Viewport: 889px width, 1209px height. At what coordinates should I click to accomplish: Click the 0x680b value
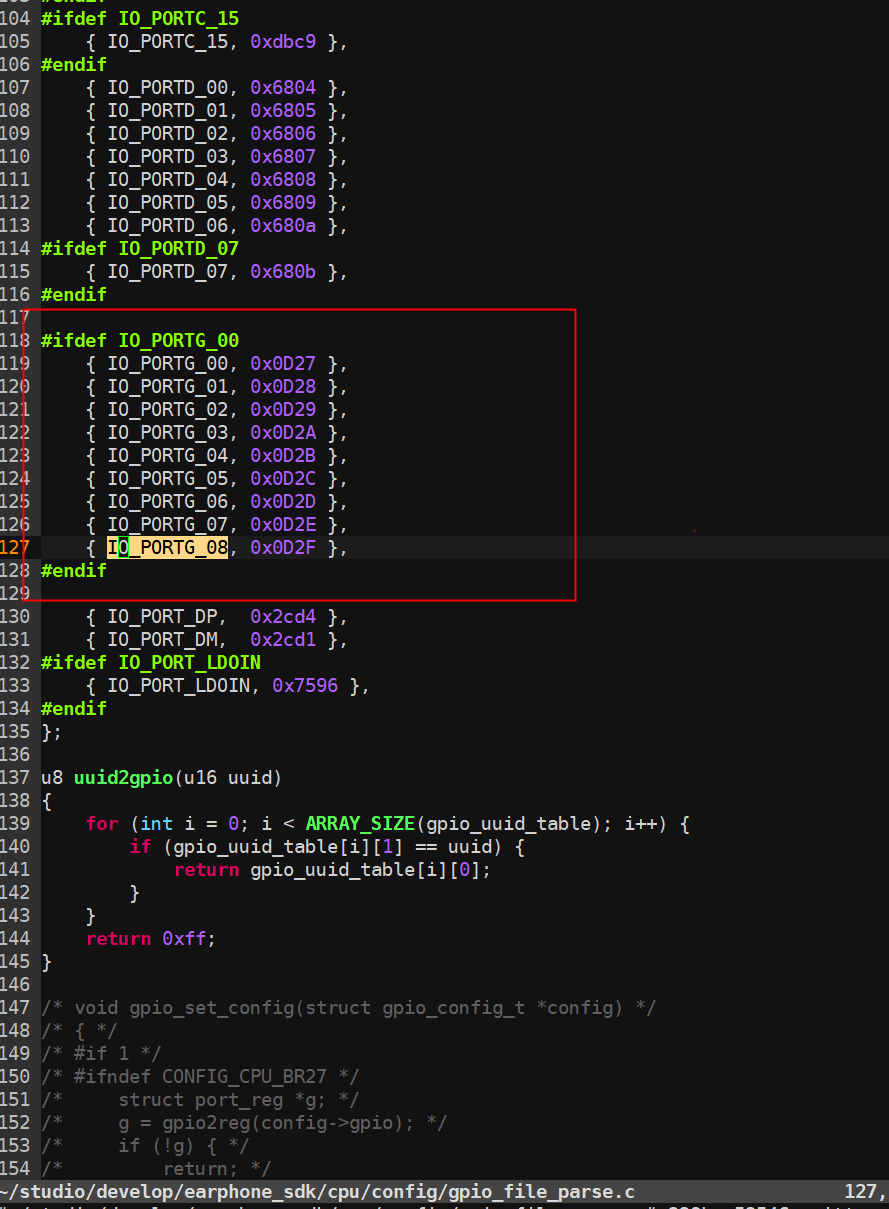[283, 272]
